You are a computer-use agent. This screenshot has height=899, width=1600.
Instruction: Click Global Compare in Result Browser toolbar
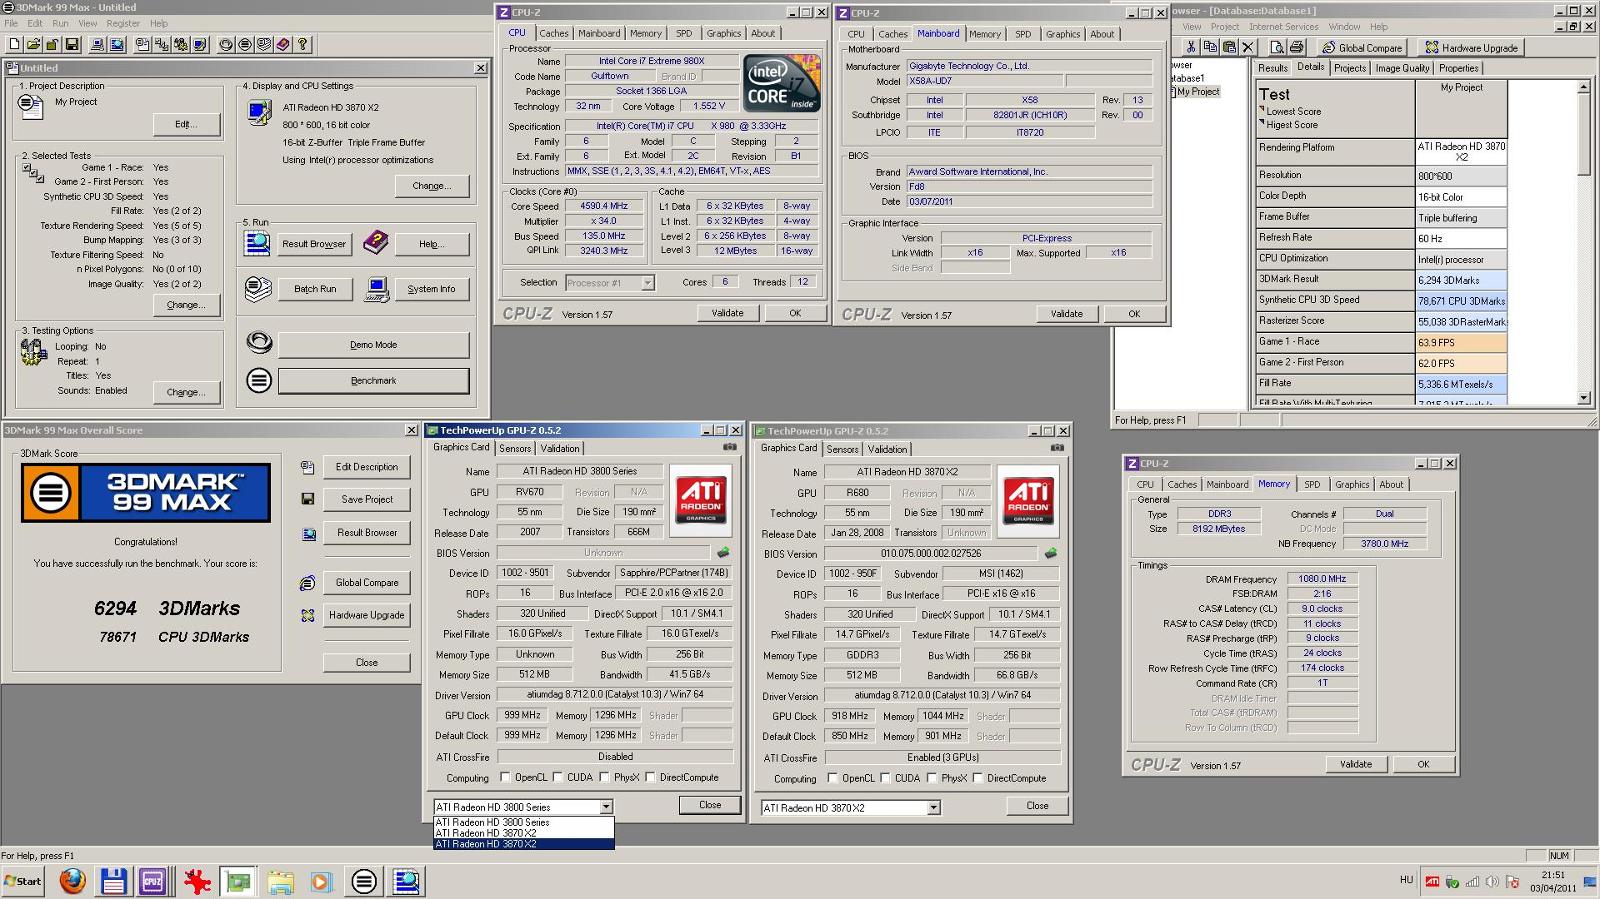pyautogui.click(x=1361, y=47)
